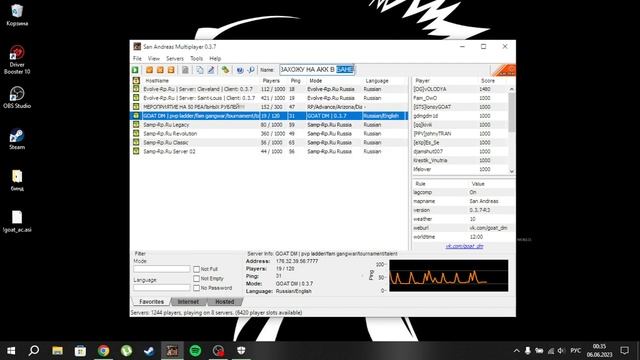This screenshot has width=640, height=360.
Task: Click the green tag toolbar icon
Action: click(x=225, y=70)
